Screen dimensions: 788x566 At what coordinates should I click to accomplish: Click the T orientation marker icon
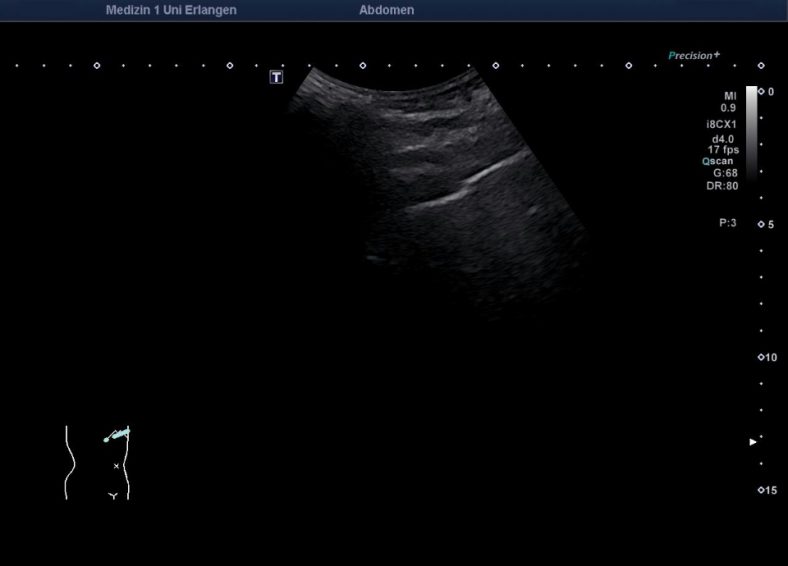pos(277,77)
